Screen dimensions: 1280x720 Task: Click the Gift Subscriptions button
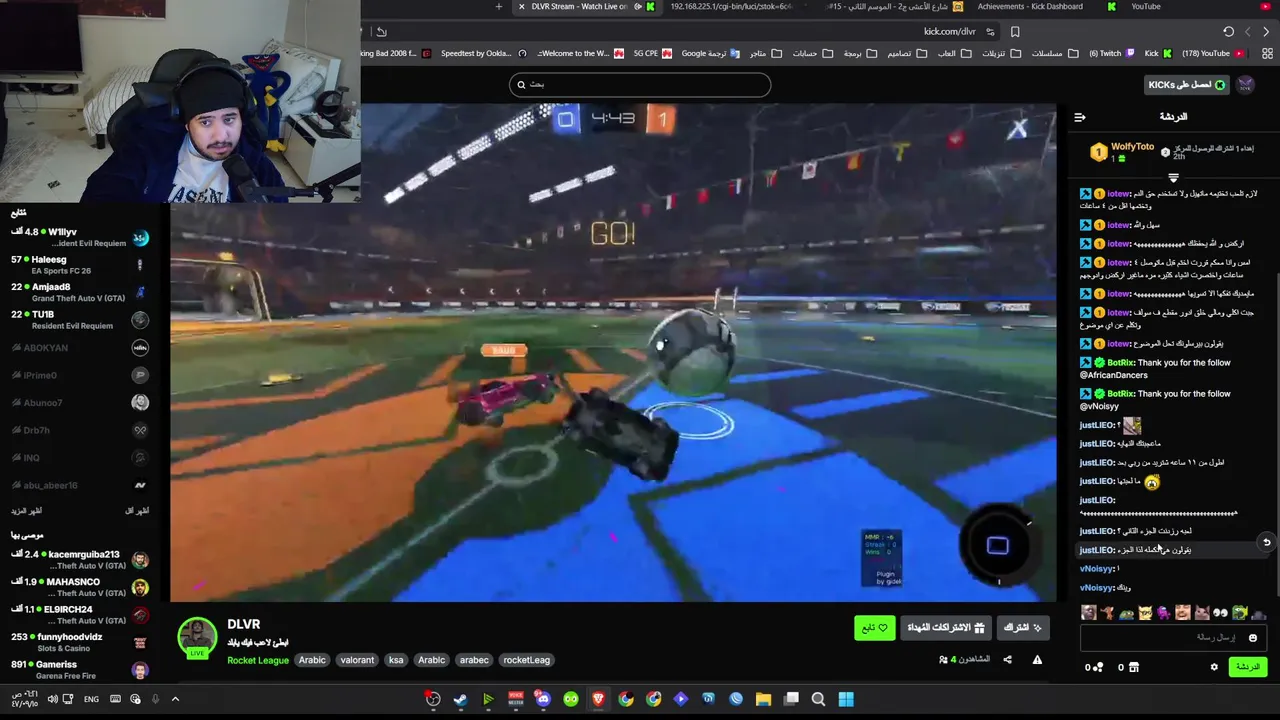point(946,628)
